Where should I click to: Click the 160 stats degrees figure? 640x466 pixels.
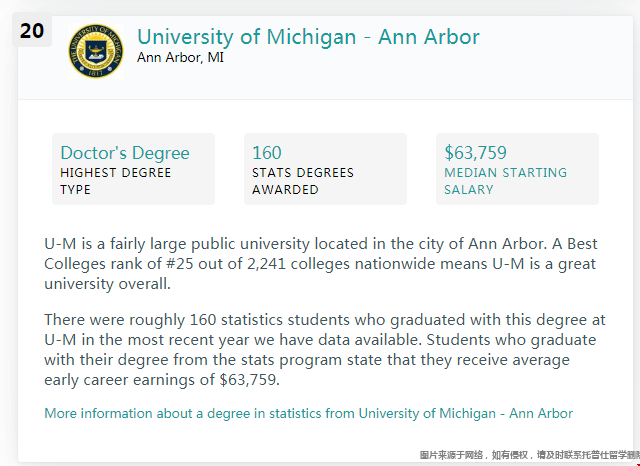tap(267, 153)
